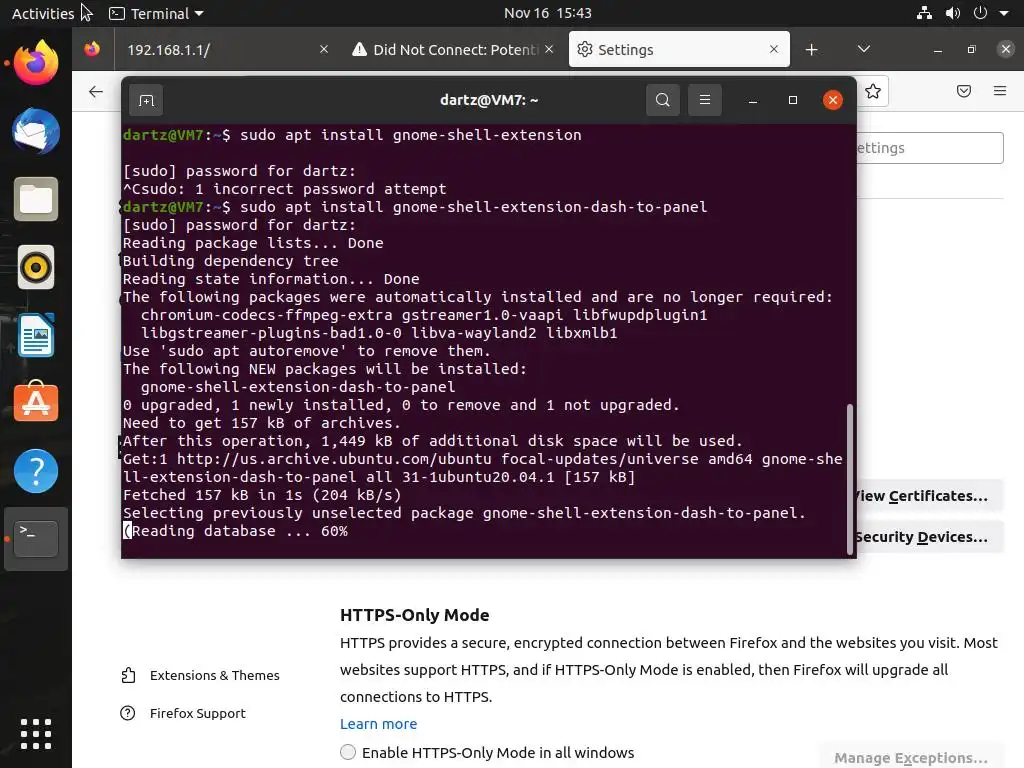Open terminal hamburger menu
1024x768 pixels.
[705, 100]
